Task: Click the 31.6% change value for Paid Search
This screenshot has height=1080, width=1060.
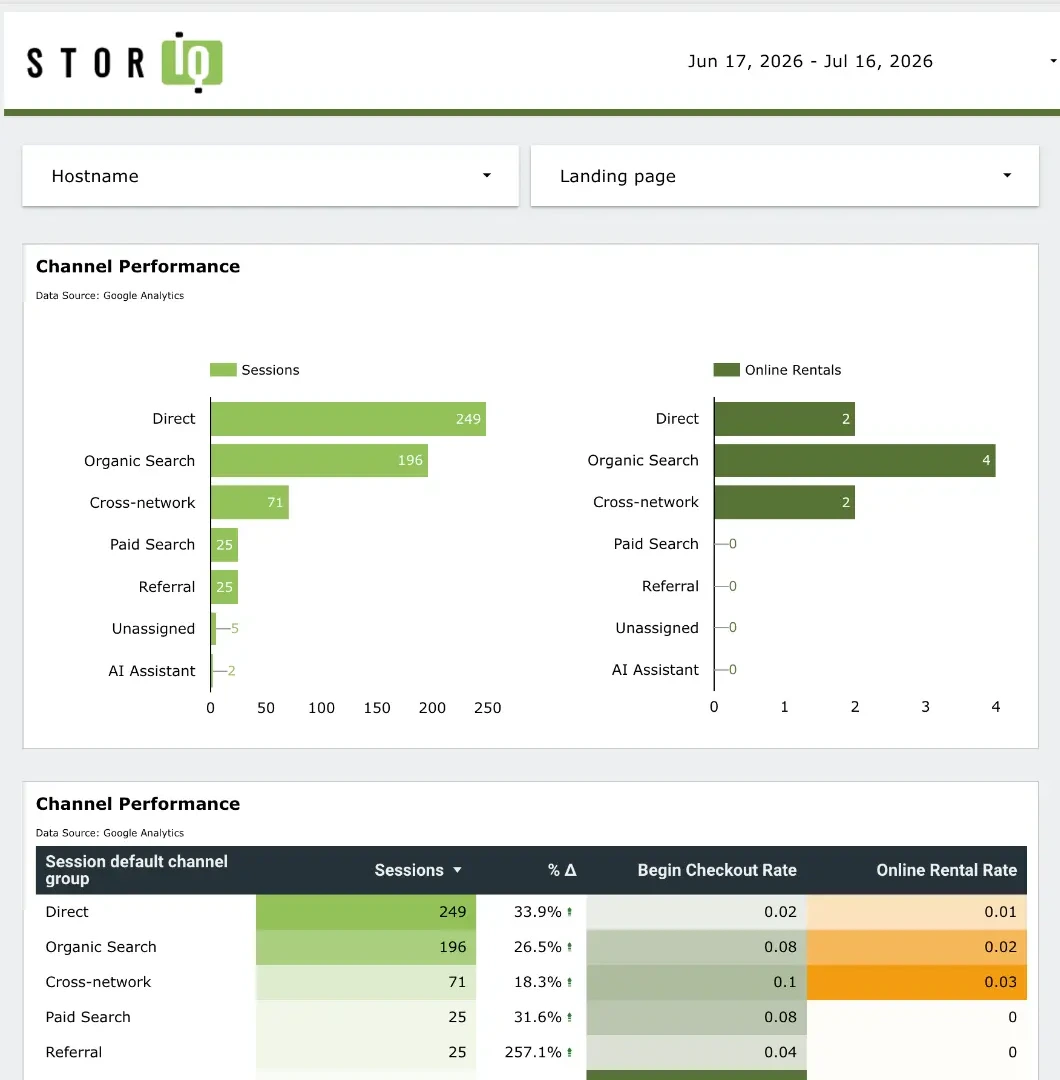Action: click(x=537, y=1017)
